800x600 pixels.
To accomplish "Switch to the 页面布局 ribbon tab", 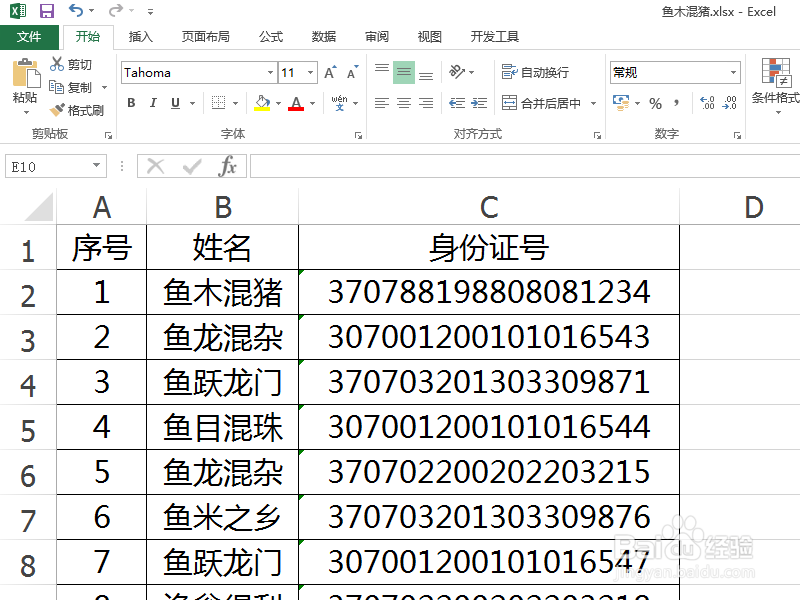I will pos(206,37).
